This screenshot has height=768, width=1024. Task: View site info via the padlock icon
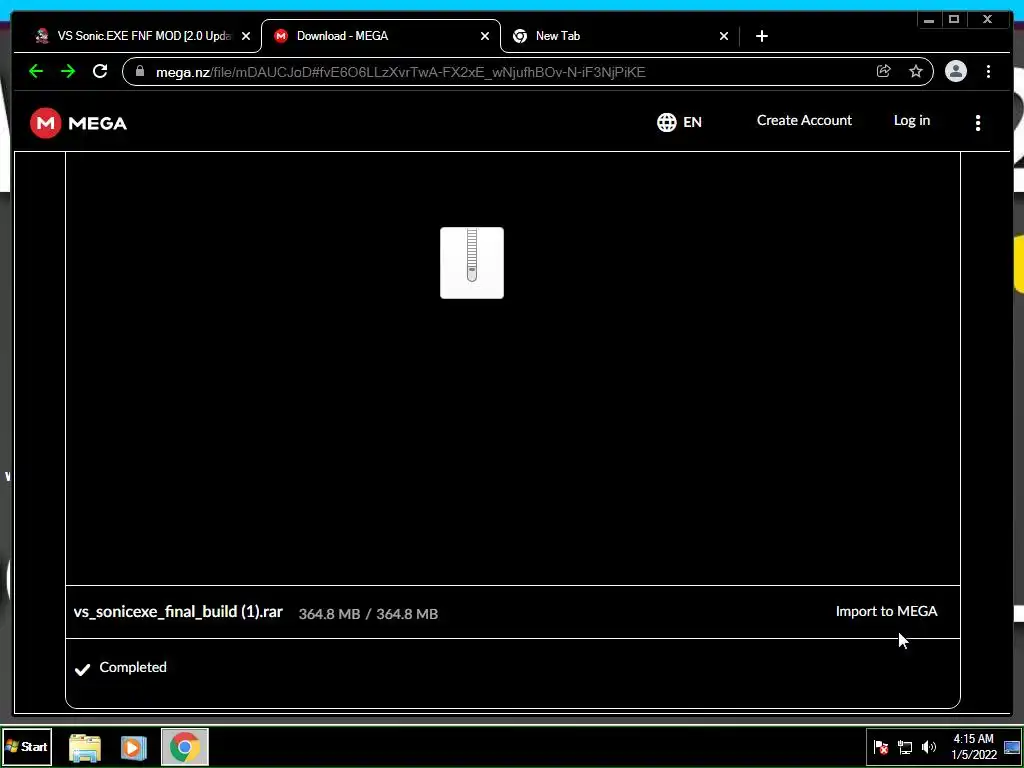(x=140, y=71)
